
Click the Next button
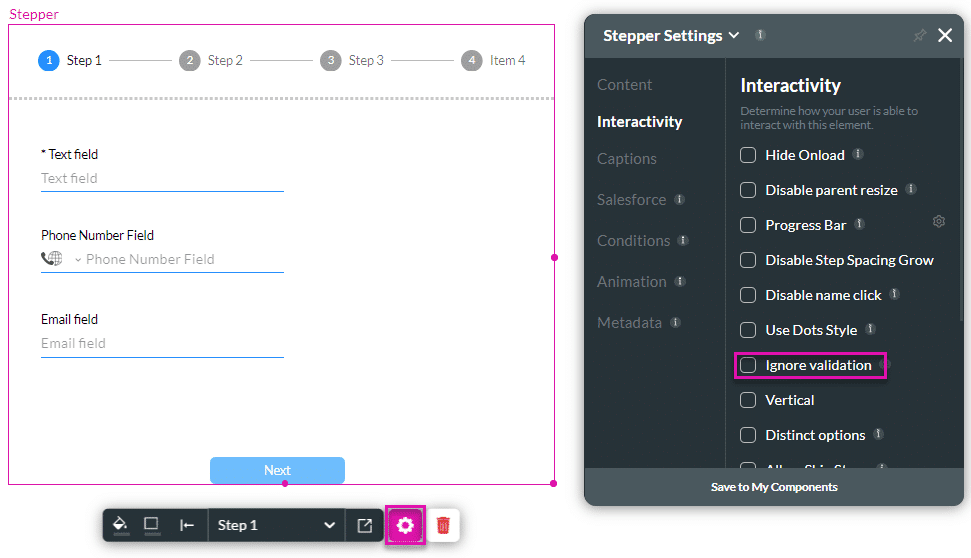(x=277, y=470)
